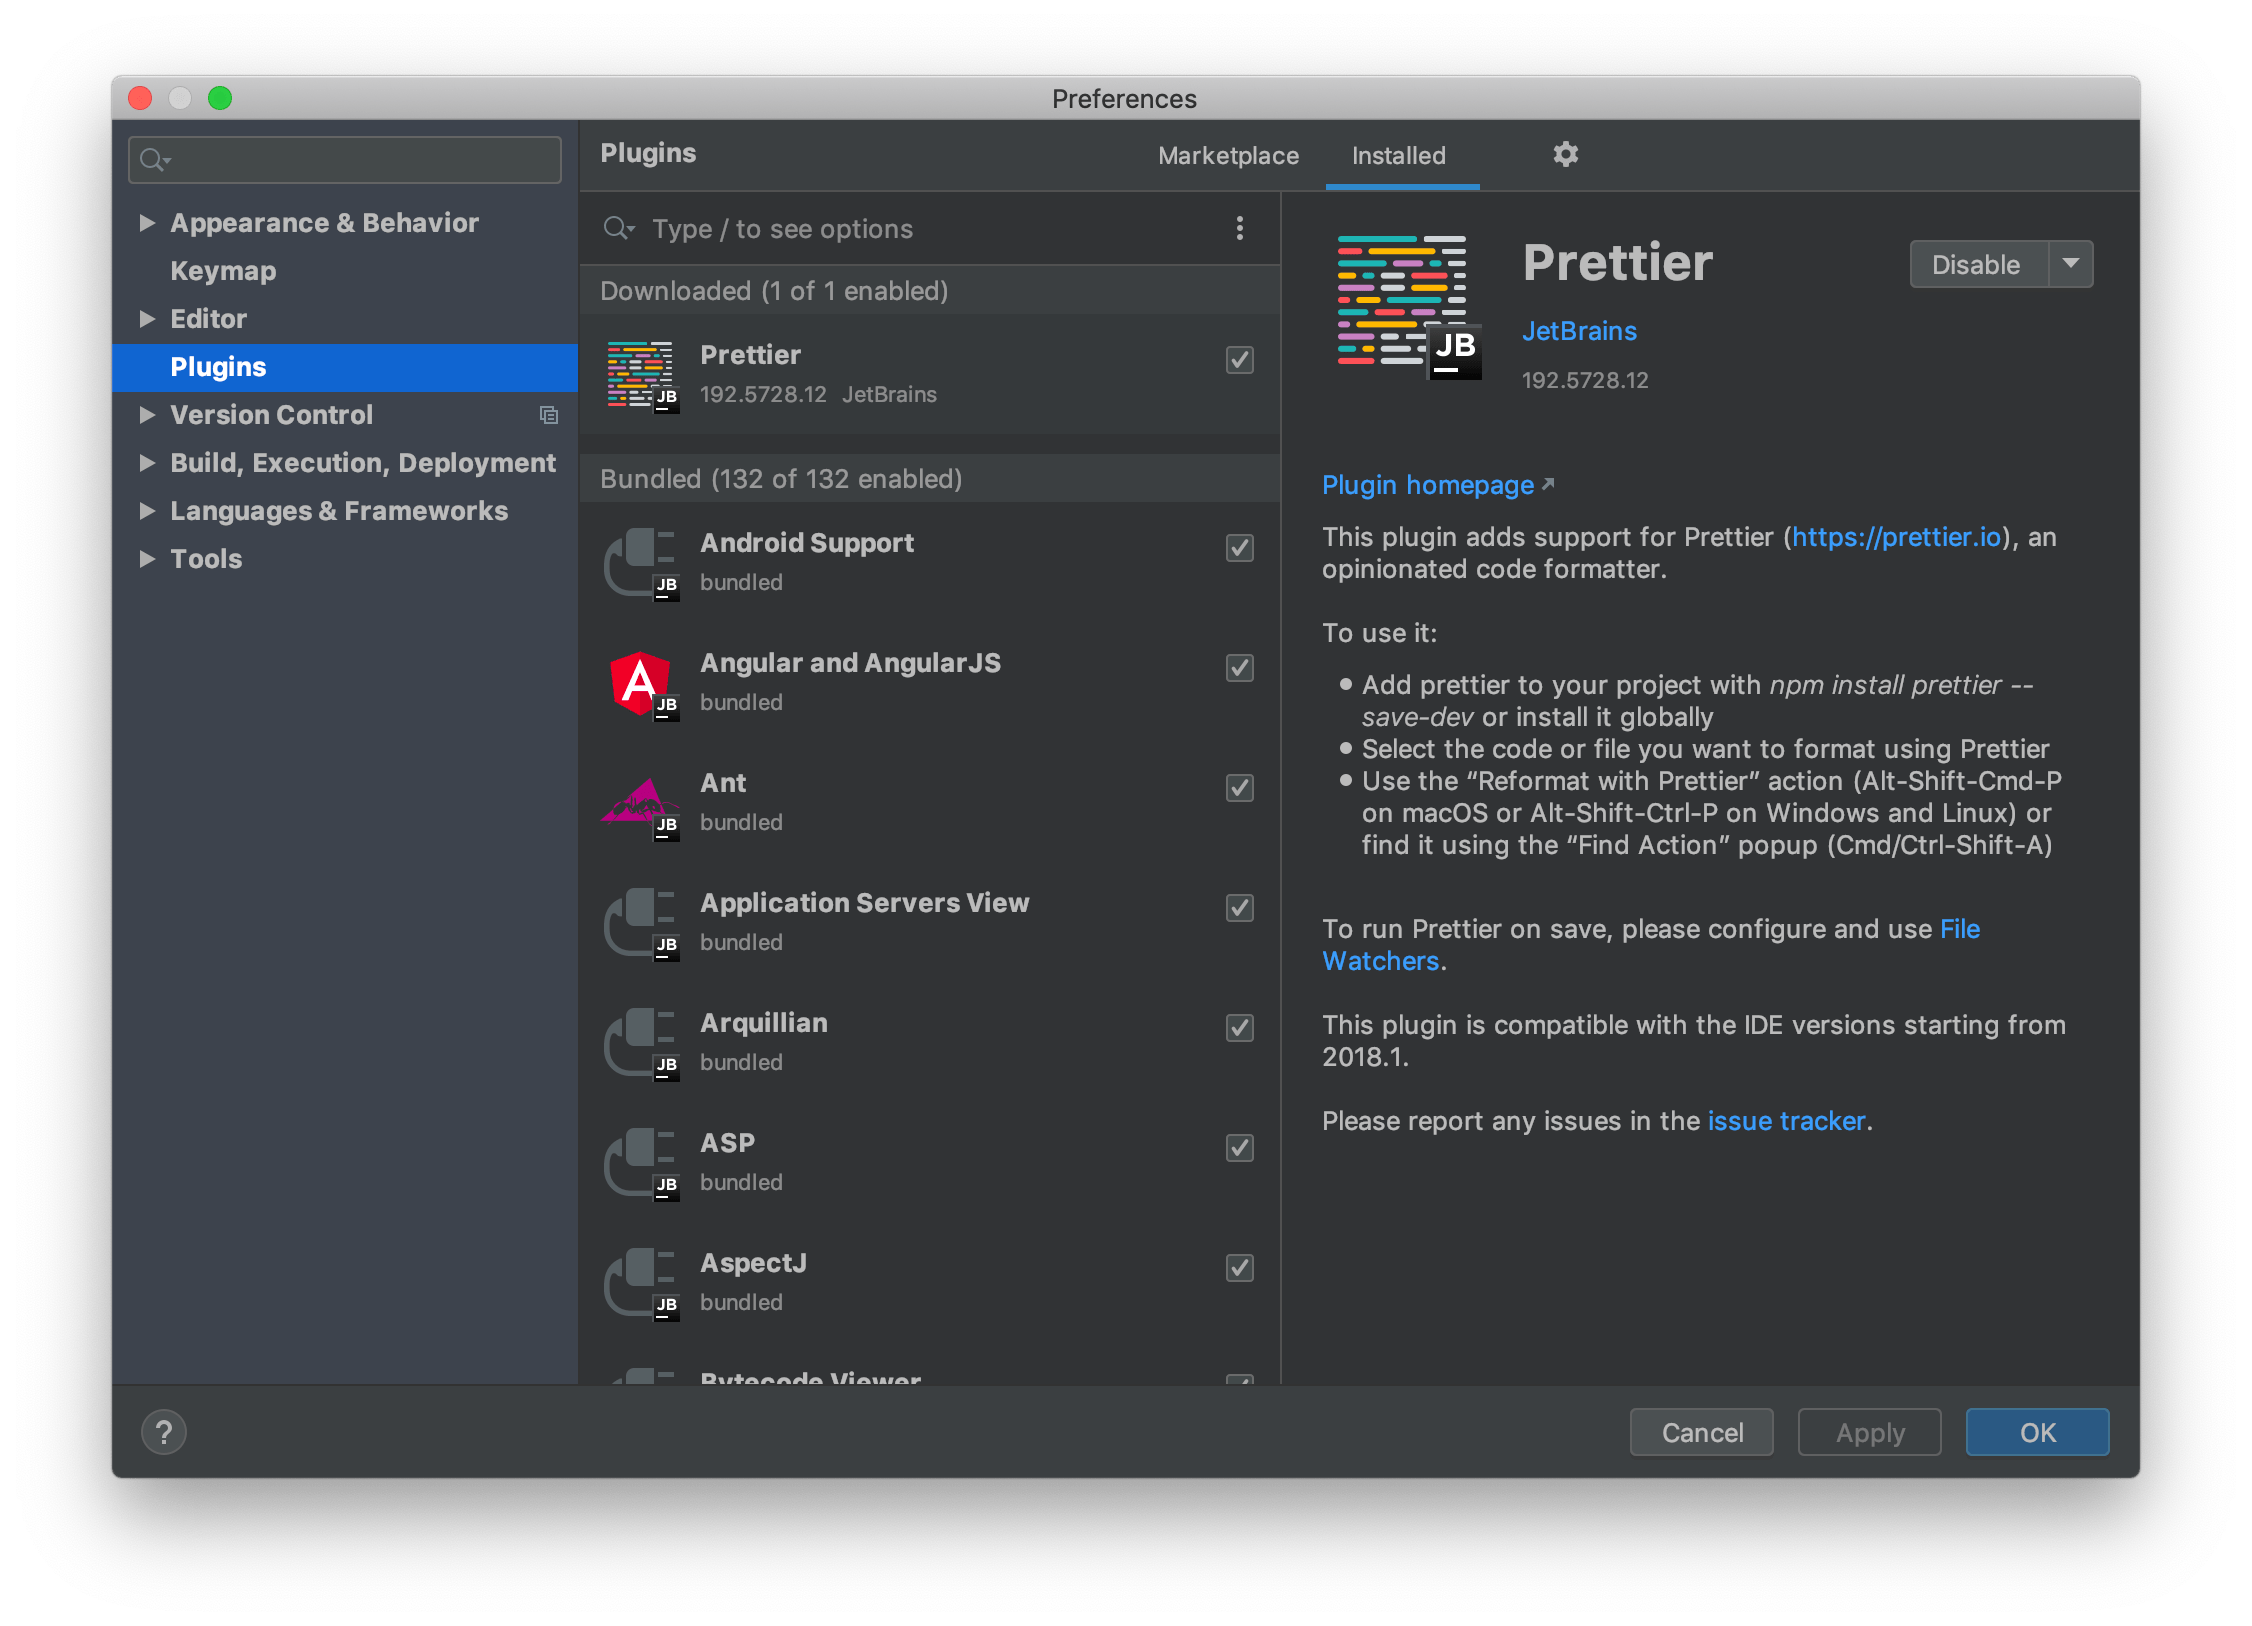Click the AspectJ plugin icon
The width and height of the screenshot is (2252, 1626).
click(x=642, y=1284)
